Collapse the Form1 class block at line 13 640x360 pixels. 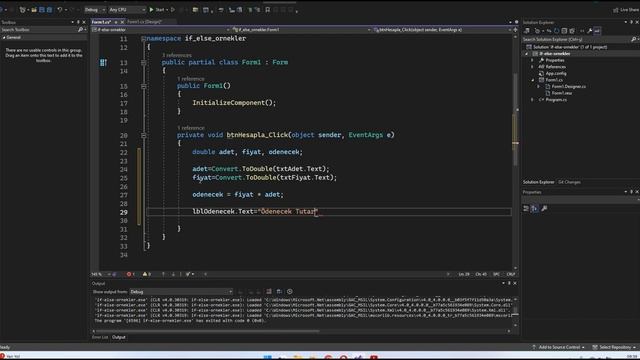tap(143, 62)
